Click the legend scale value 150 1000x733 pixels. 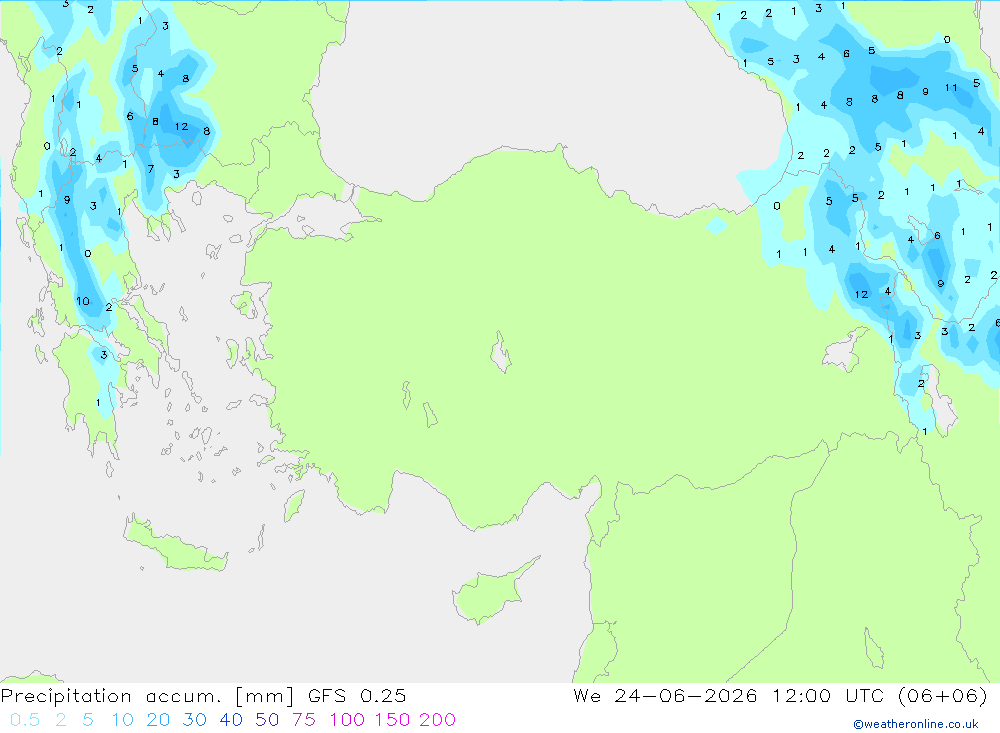392,720
